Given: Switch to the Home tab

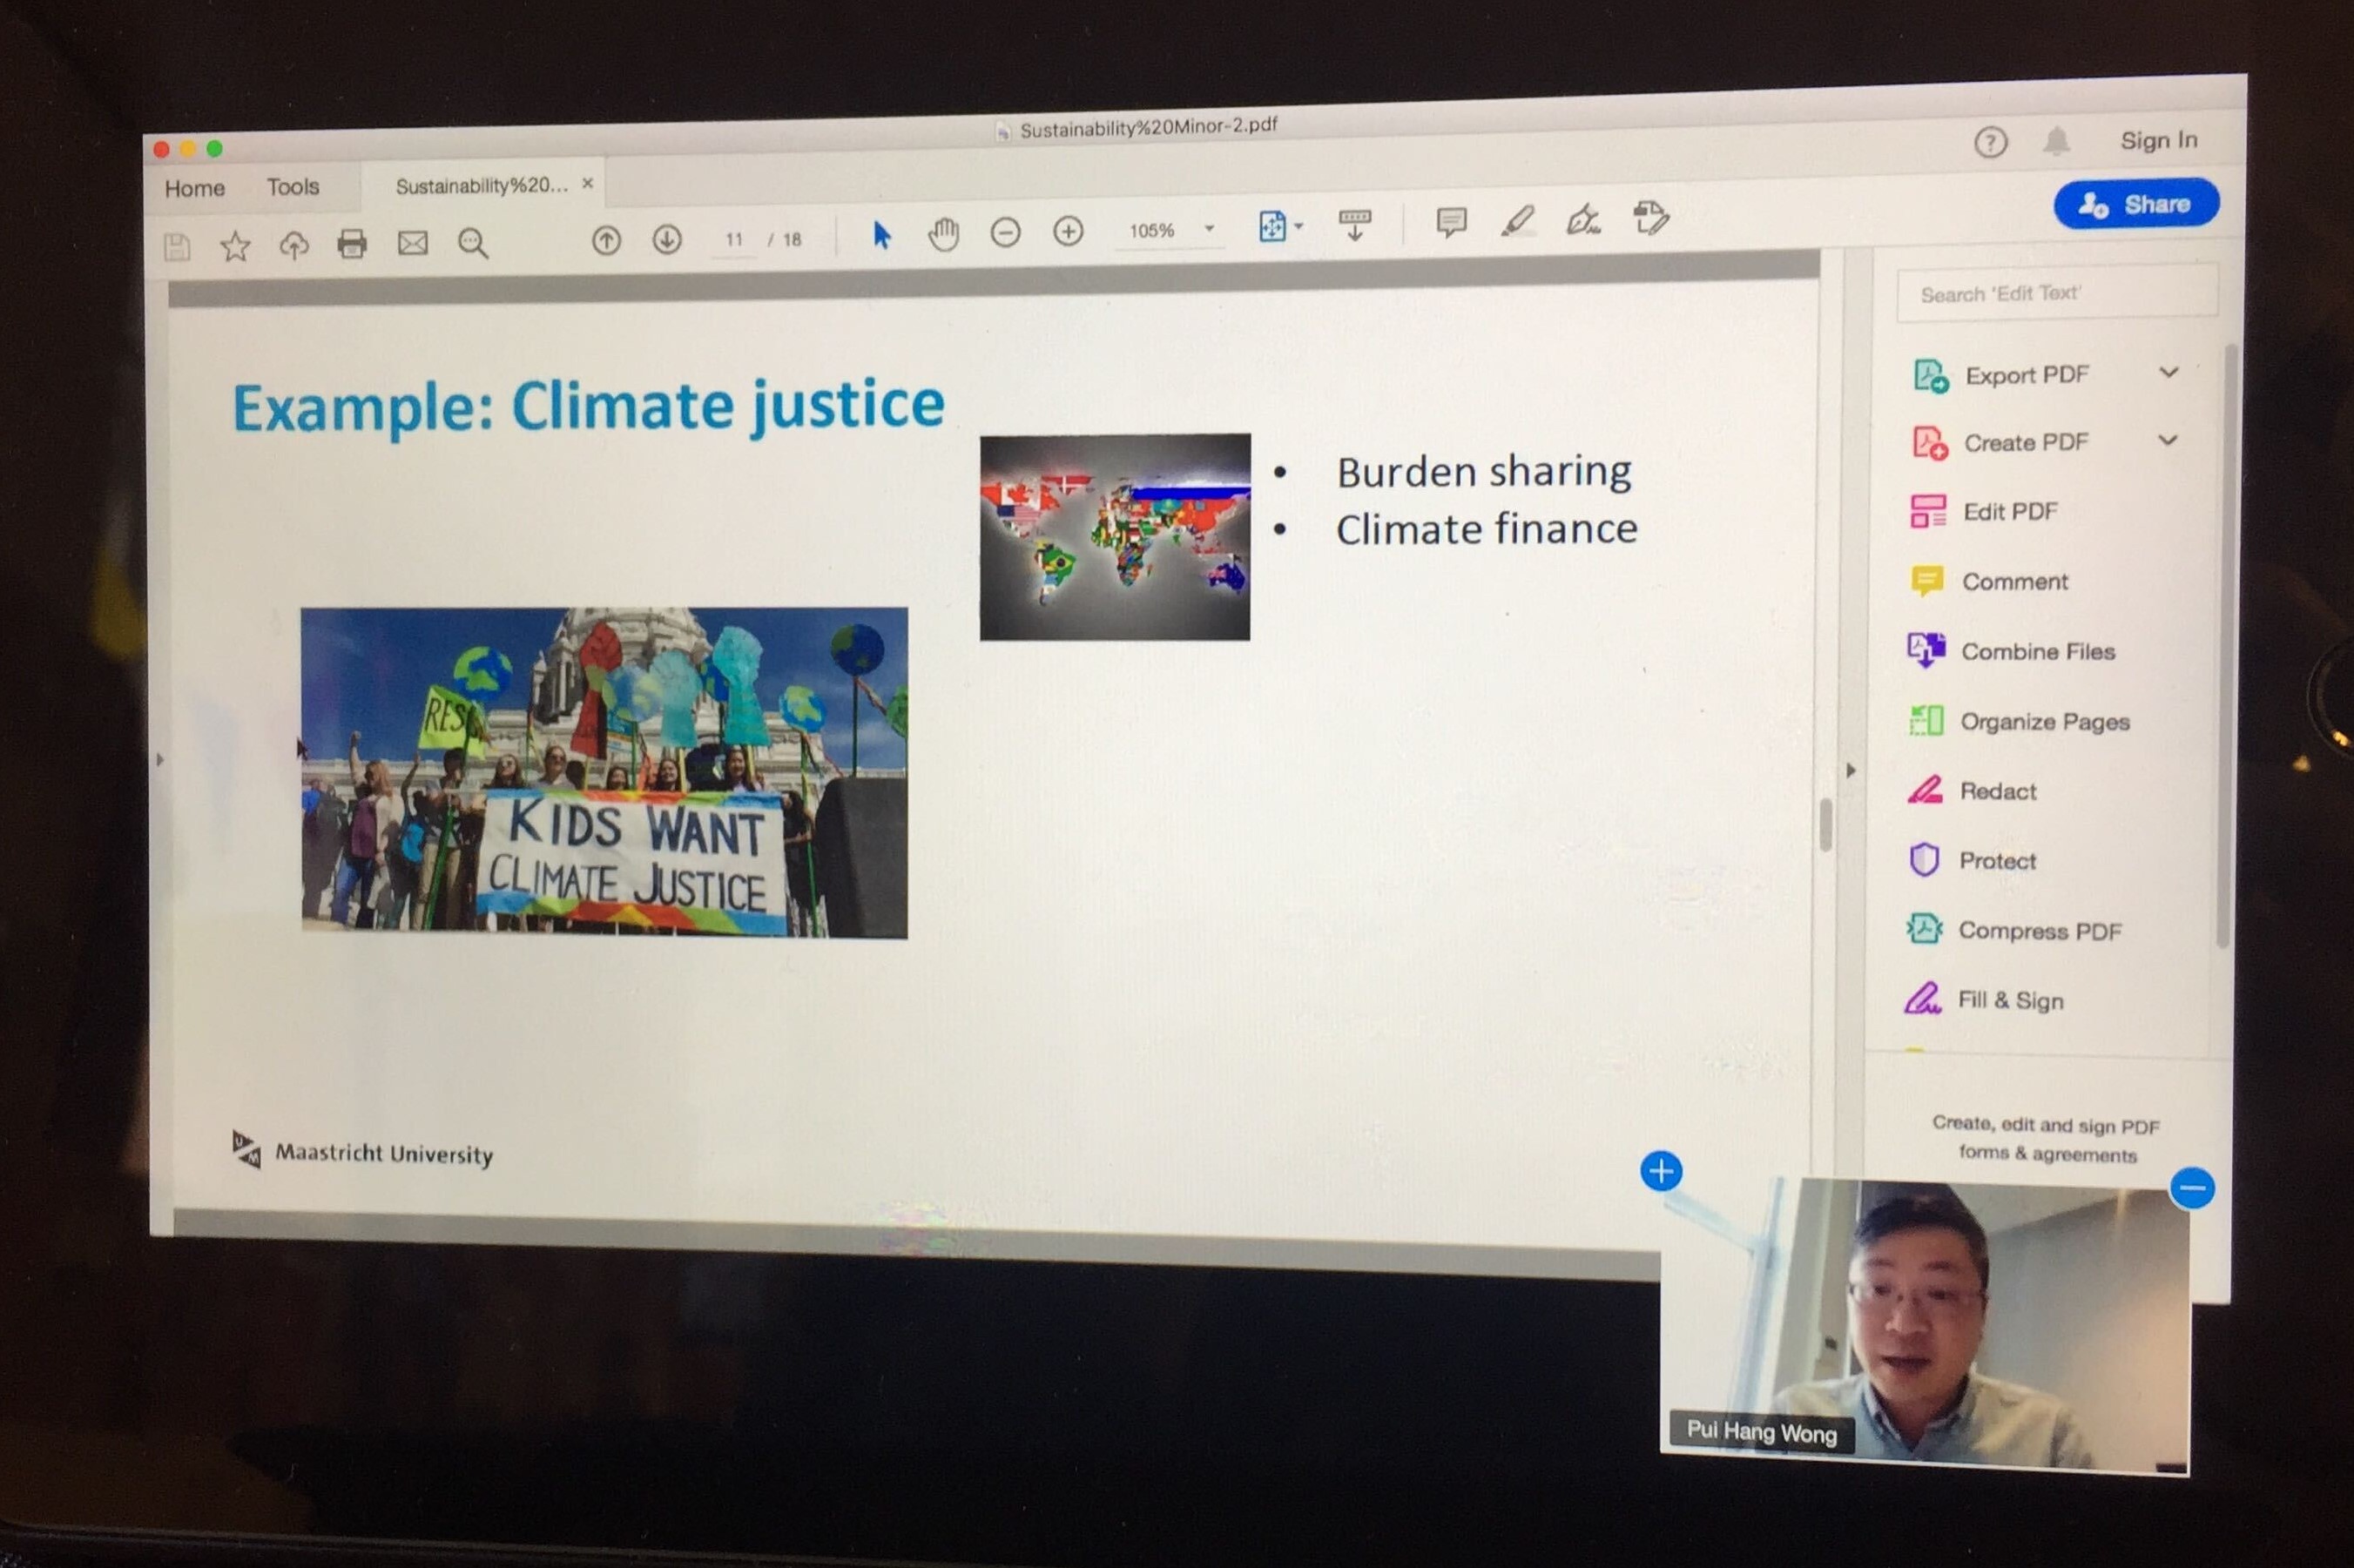Looking at the screenshot, I should [194, 188].
